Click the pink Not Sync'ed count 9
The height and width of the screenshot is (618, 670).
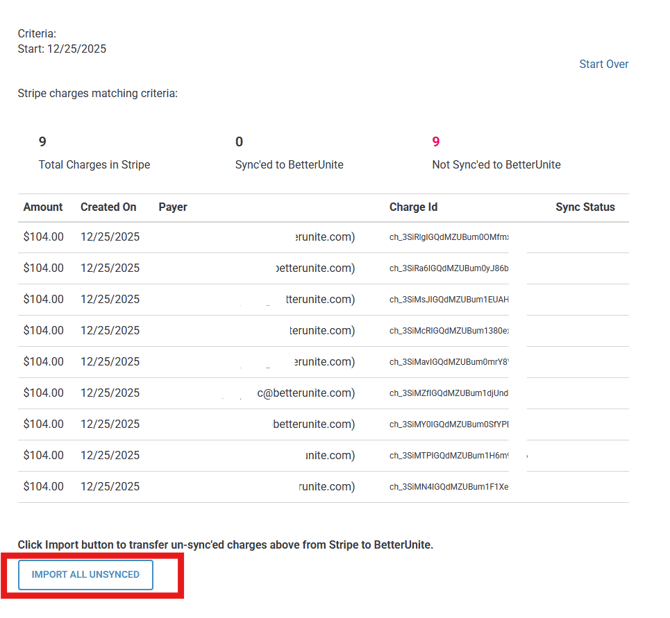(x=436, y=142)
